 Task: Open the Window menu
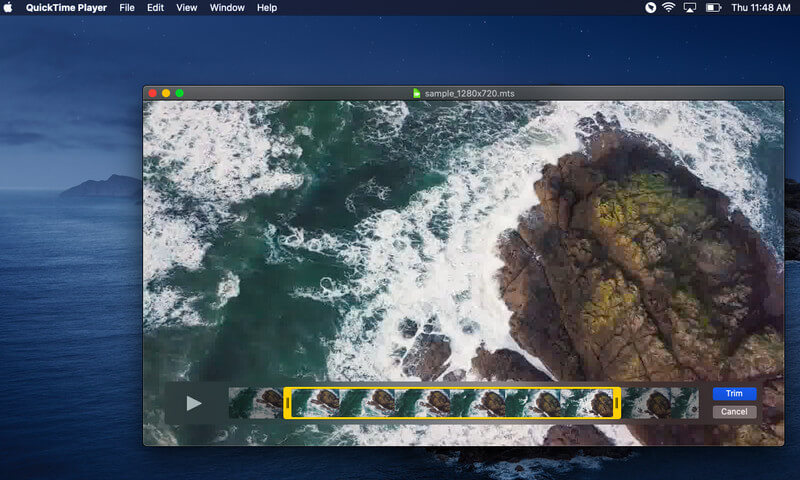coord(227,8)
